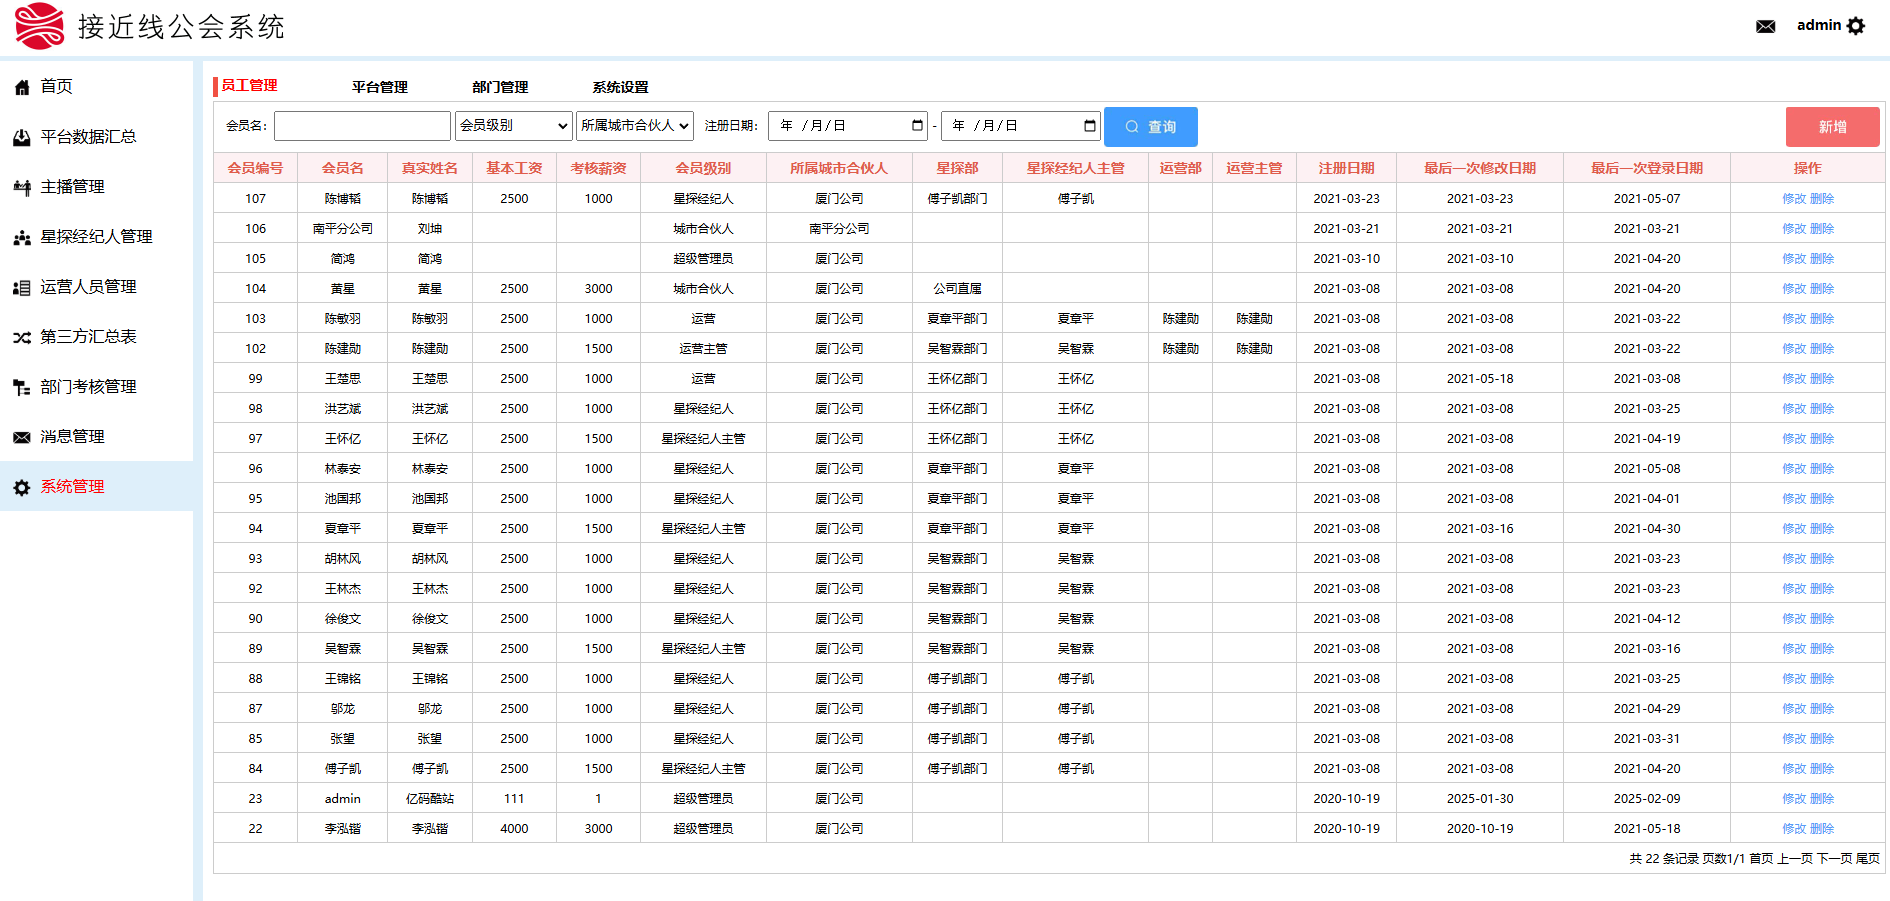1890x901 pixels.
Task: Click 修改 for member 107 陈博韬
Action: pyautogui.click(x=1794, y=199)
